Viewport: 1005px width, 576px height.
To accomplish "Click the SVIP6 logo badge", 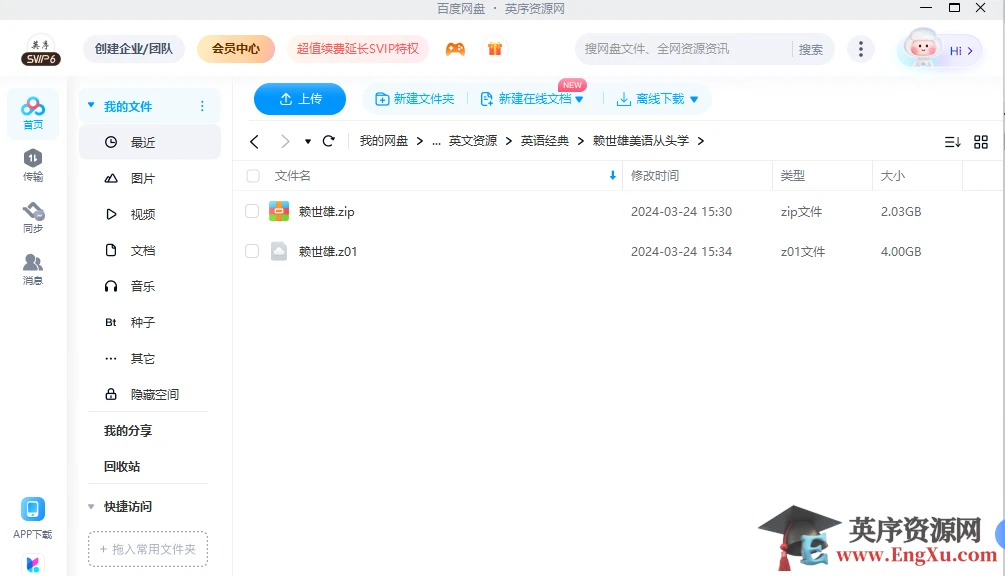I will pyautogui.click(x=41, y=51).
